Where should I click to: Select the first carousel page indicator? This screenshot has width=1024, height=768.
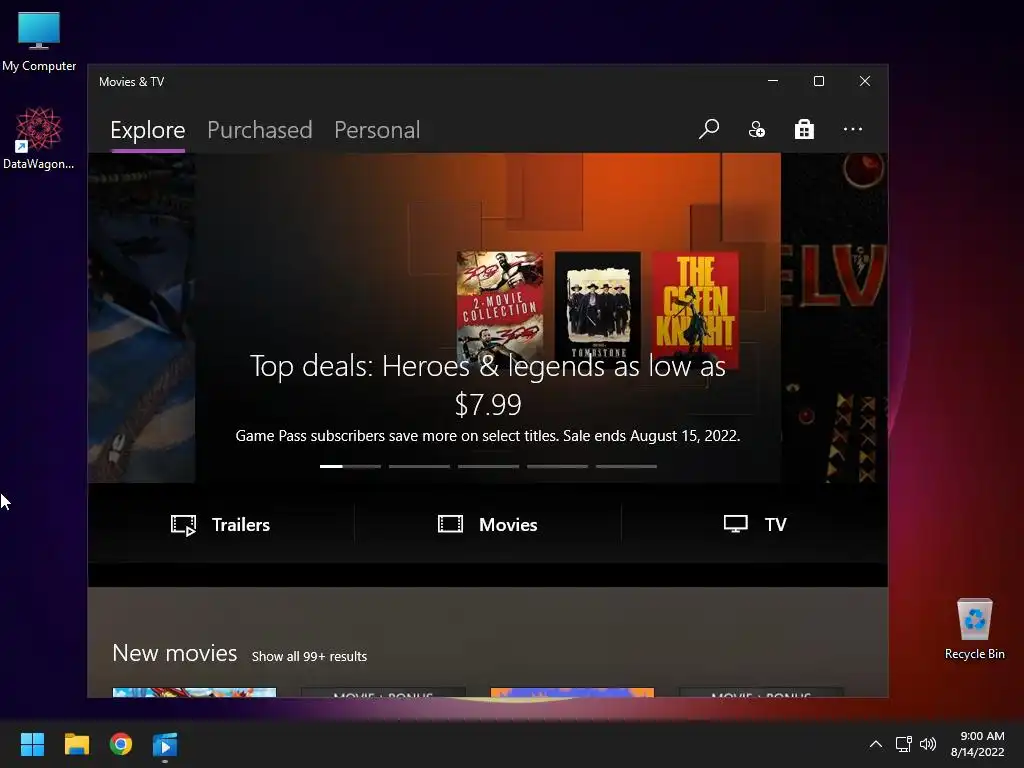pos(350,466)
